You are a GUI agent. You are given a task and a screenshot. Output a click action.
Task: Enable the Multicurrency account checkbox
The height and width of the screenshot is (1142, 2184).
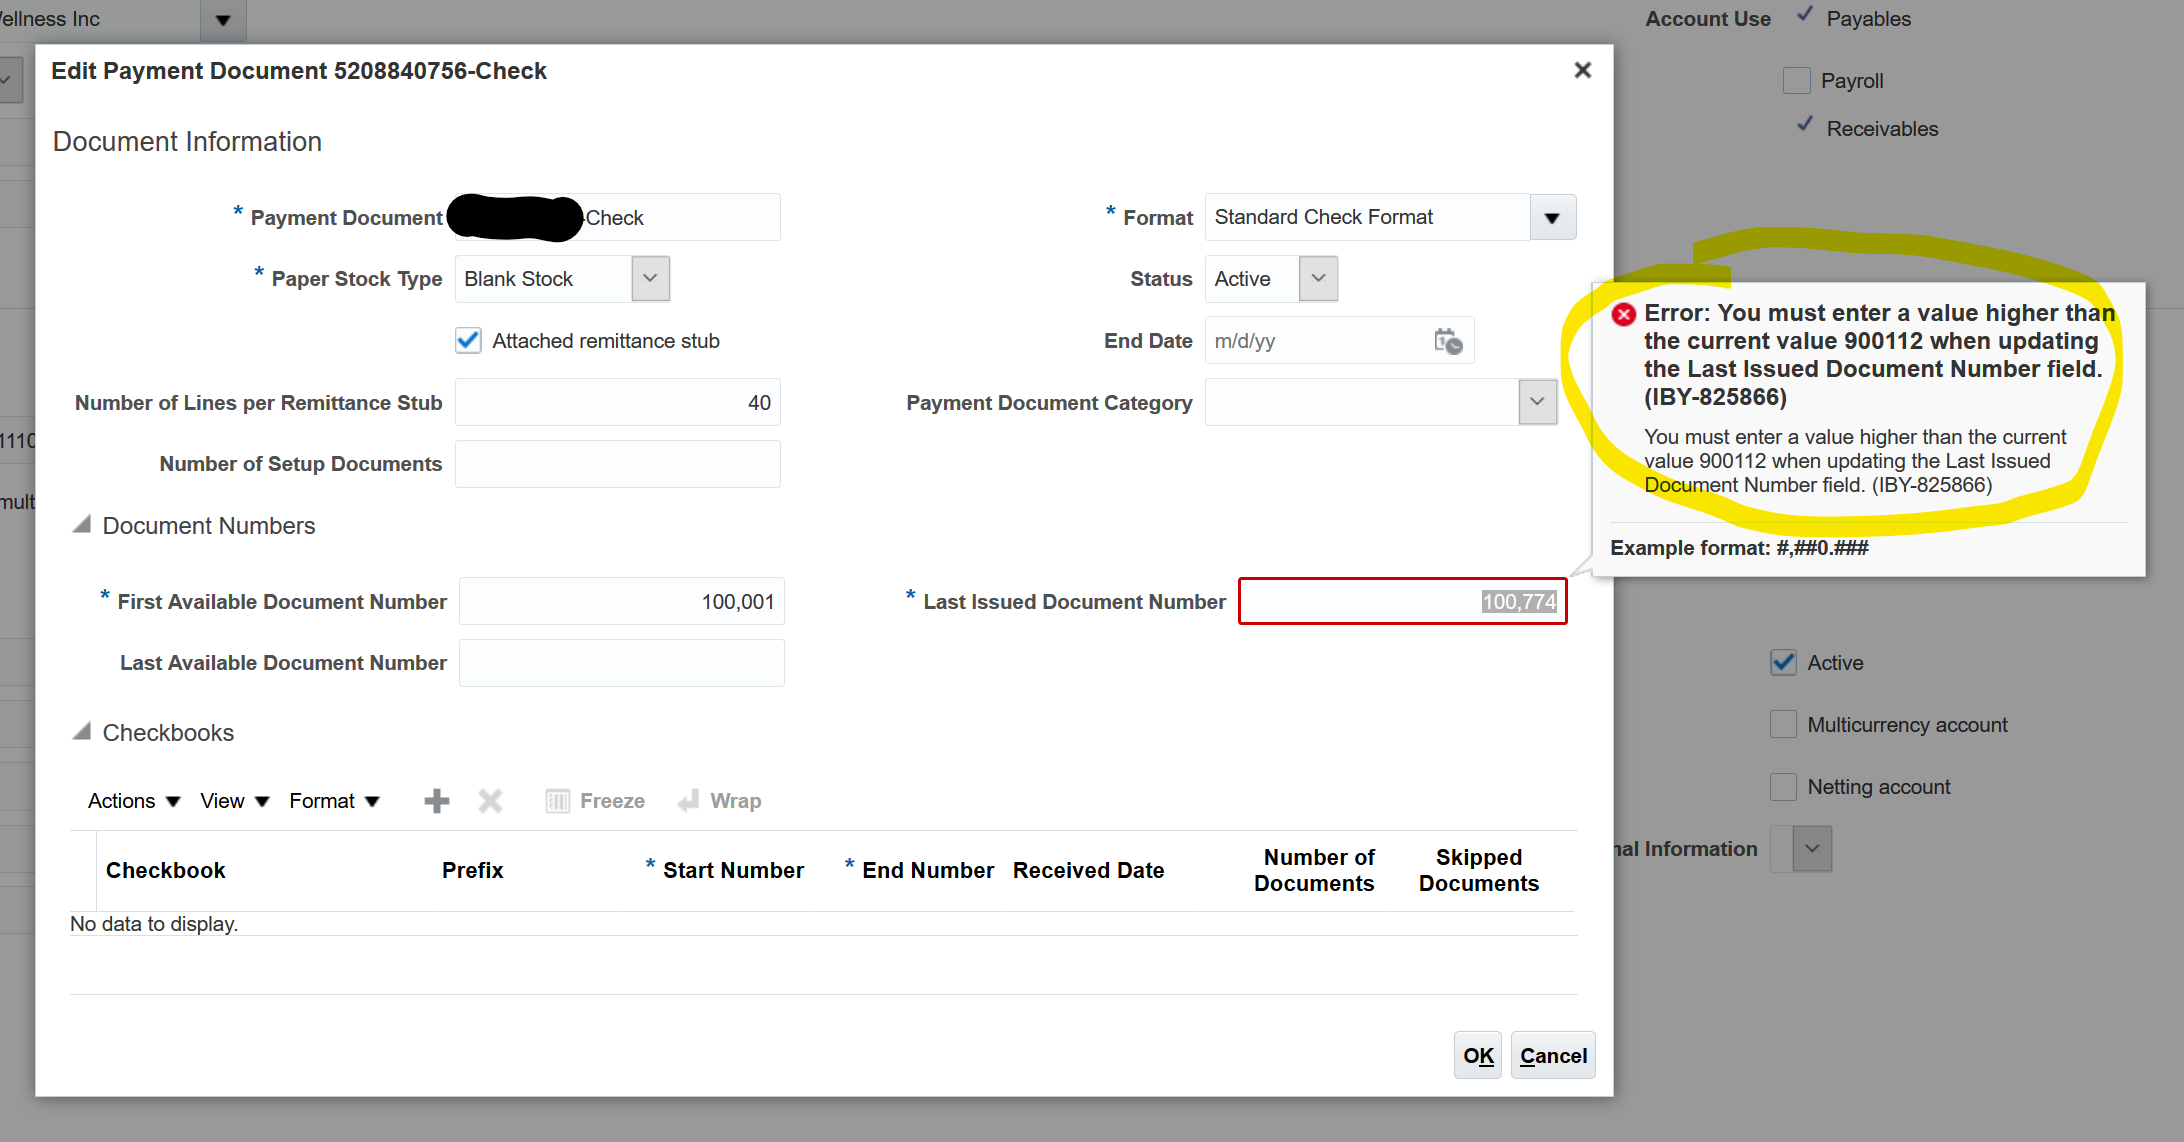coord(1782,724)
